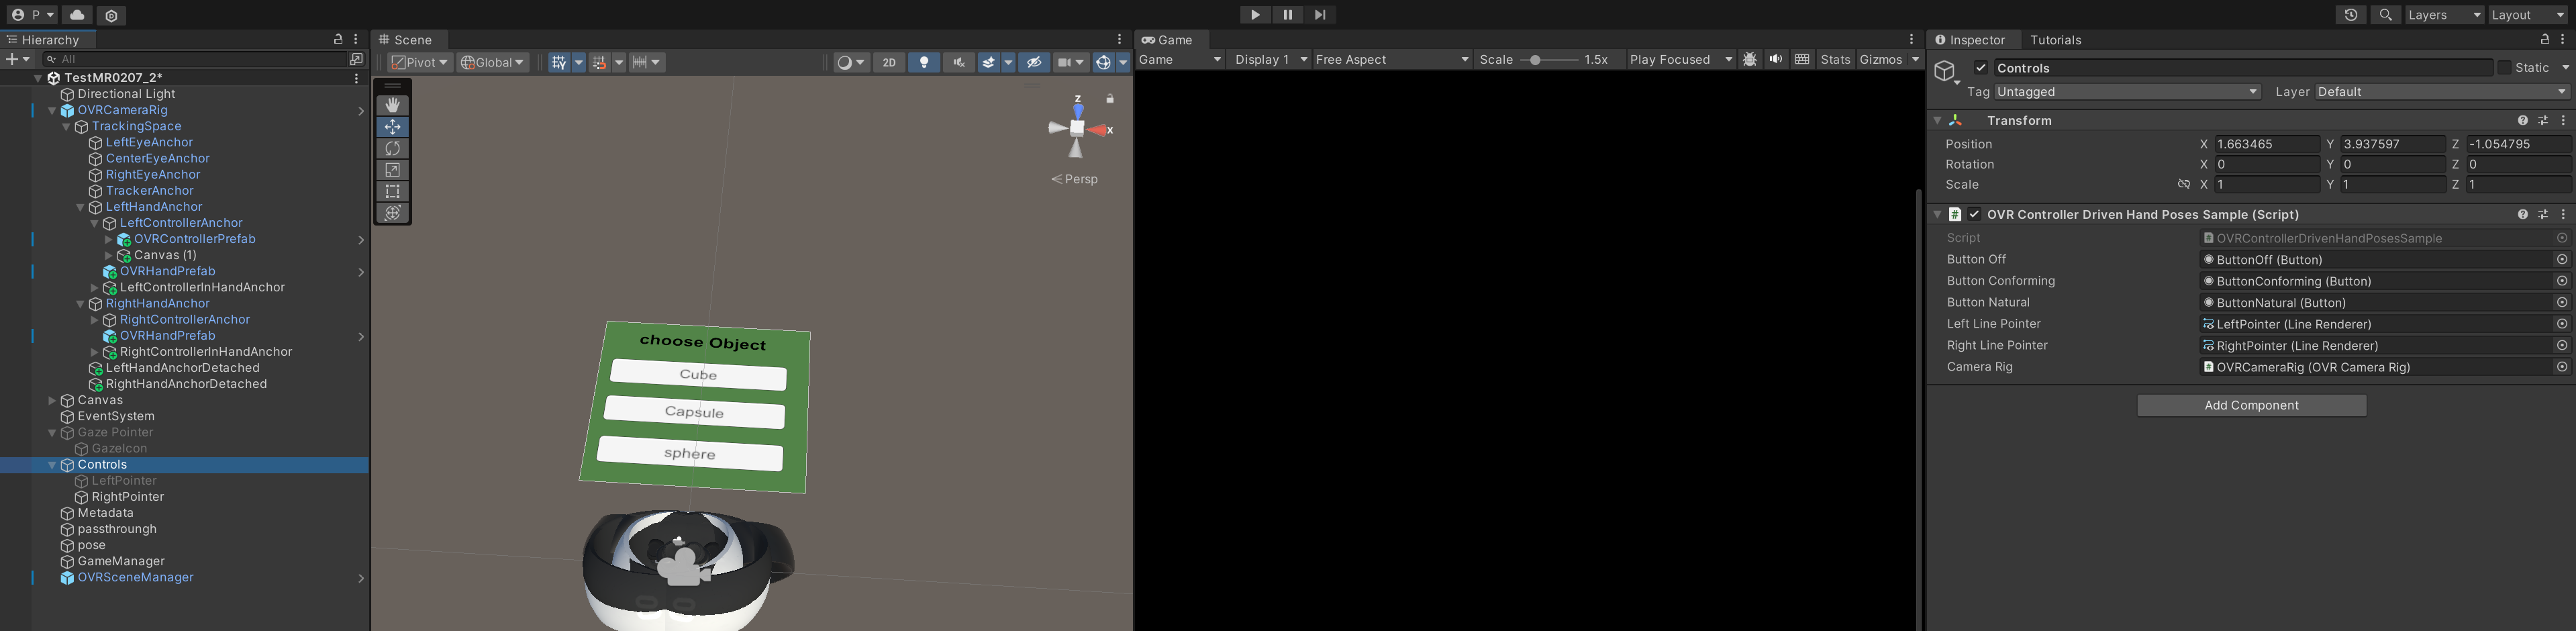The image size is (2576, 631).
Task: Pick object for Button Off field
Action: coord(2562,260)
